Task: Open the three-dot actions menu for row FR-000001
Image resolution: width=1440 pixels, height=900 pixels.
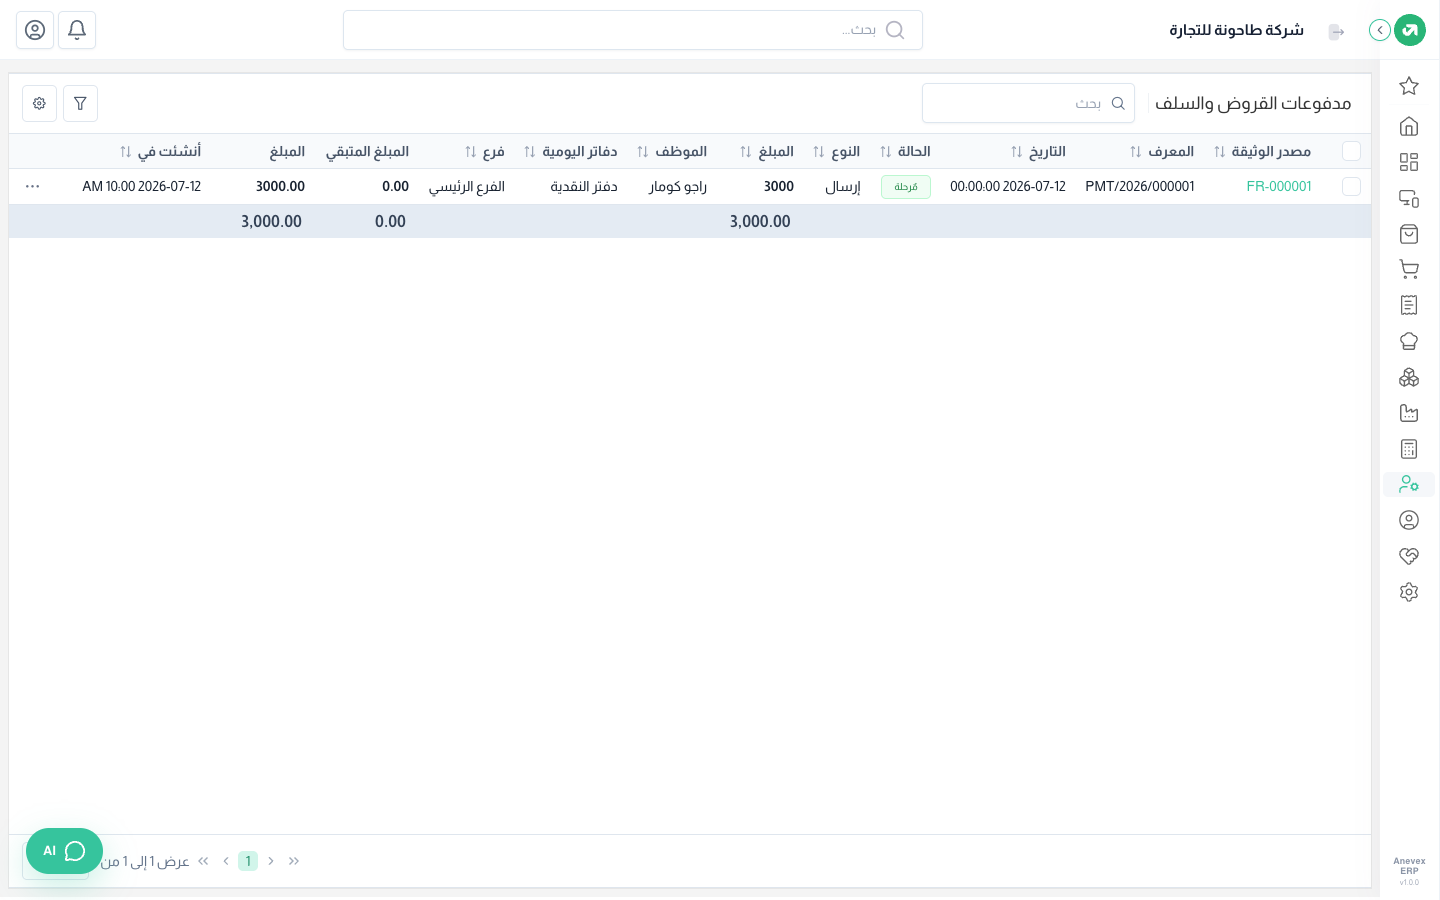Action: click(32, 187)
